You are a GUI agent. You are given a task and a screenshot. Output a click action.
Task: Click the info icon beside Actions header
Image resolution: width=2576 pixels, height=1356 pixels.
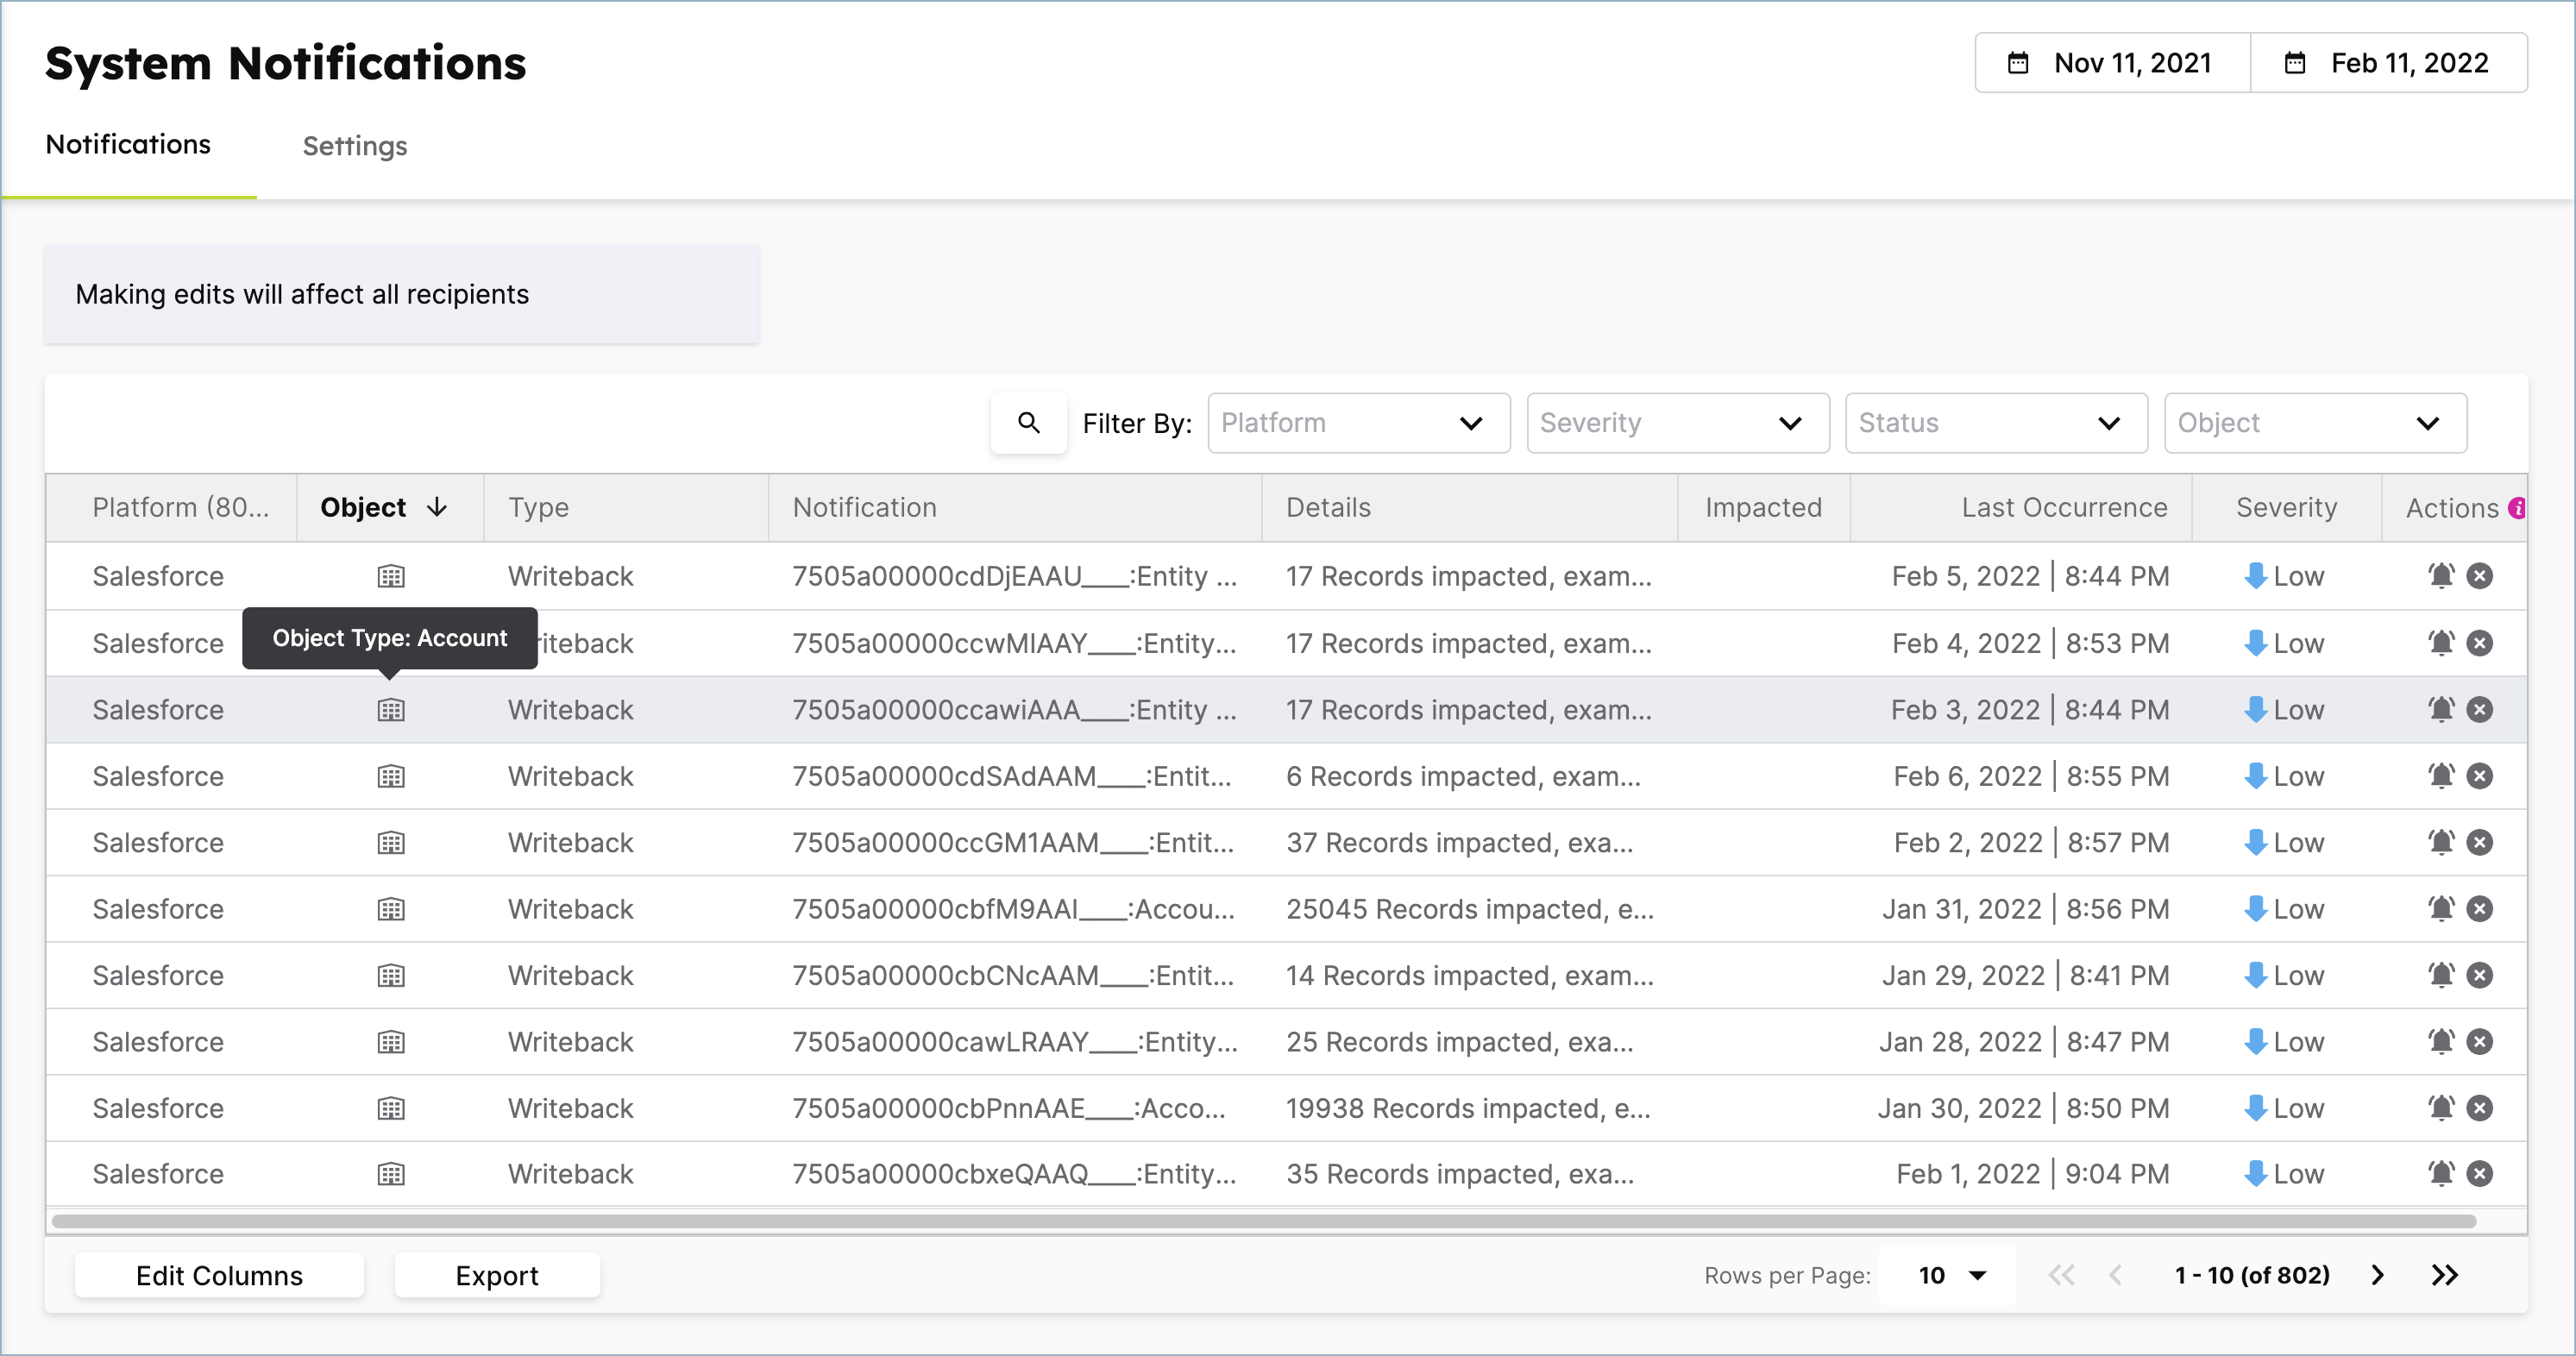2517,508
